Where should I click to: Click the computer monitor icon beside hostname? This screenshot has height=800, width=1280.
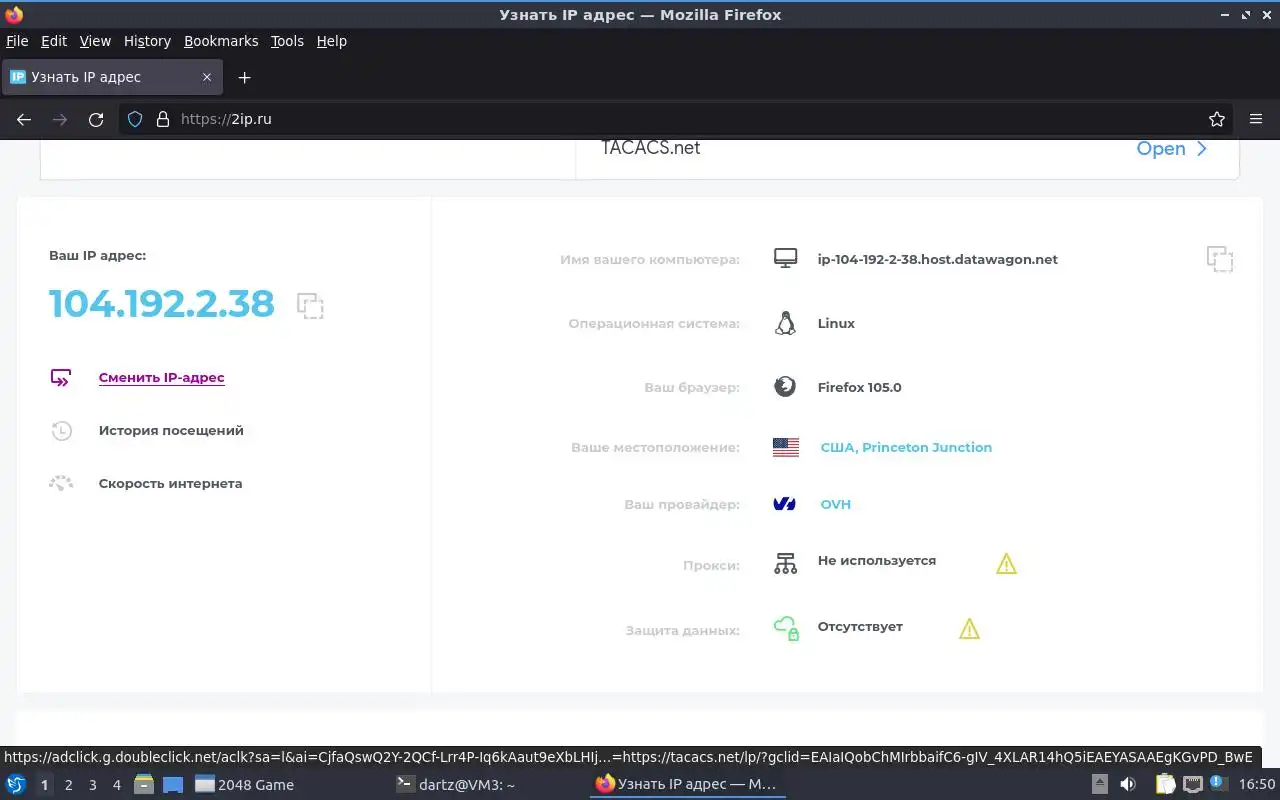[785, 259]
